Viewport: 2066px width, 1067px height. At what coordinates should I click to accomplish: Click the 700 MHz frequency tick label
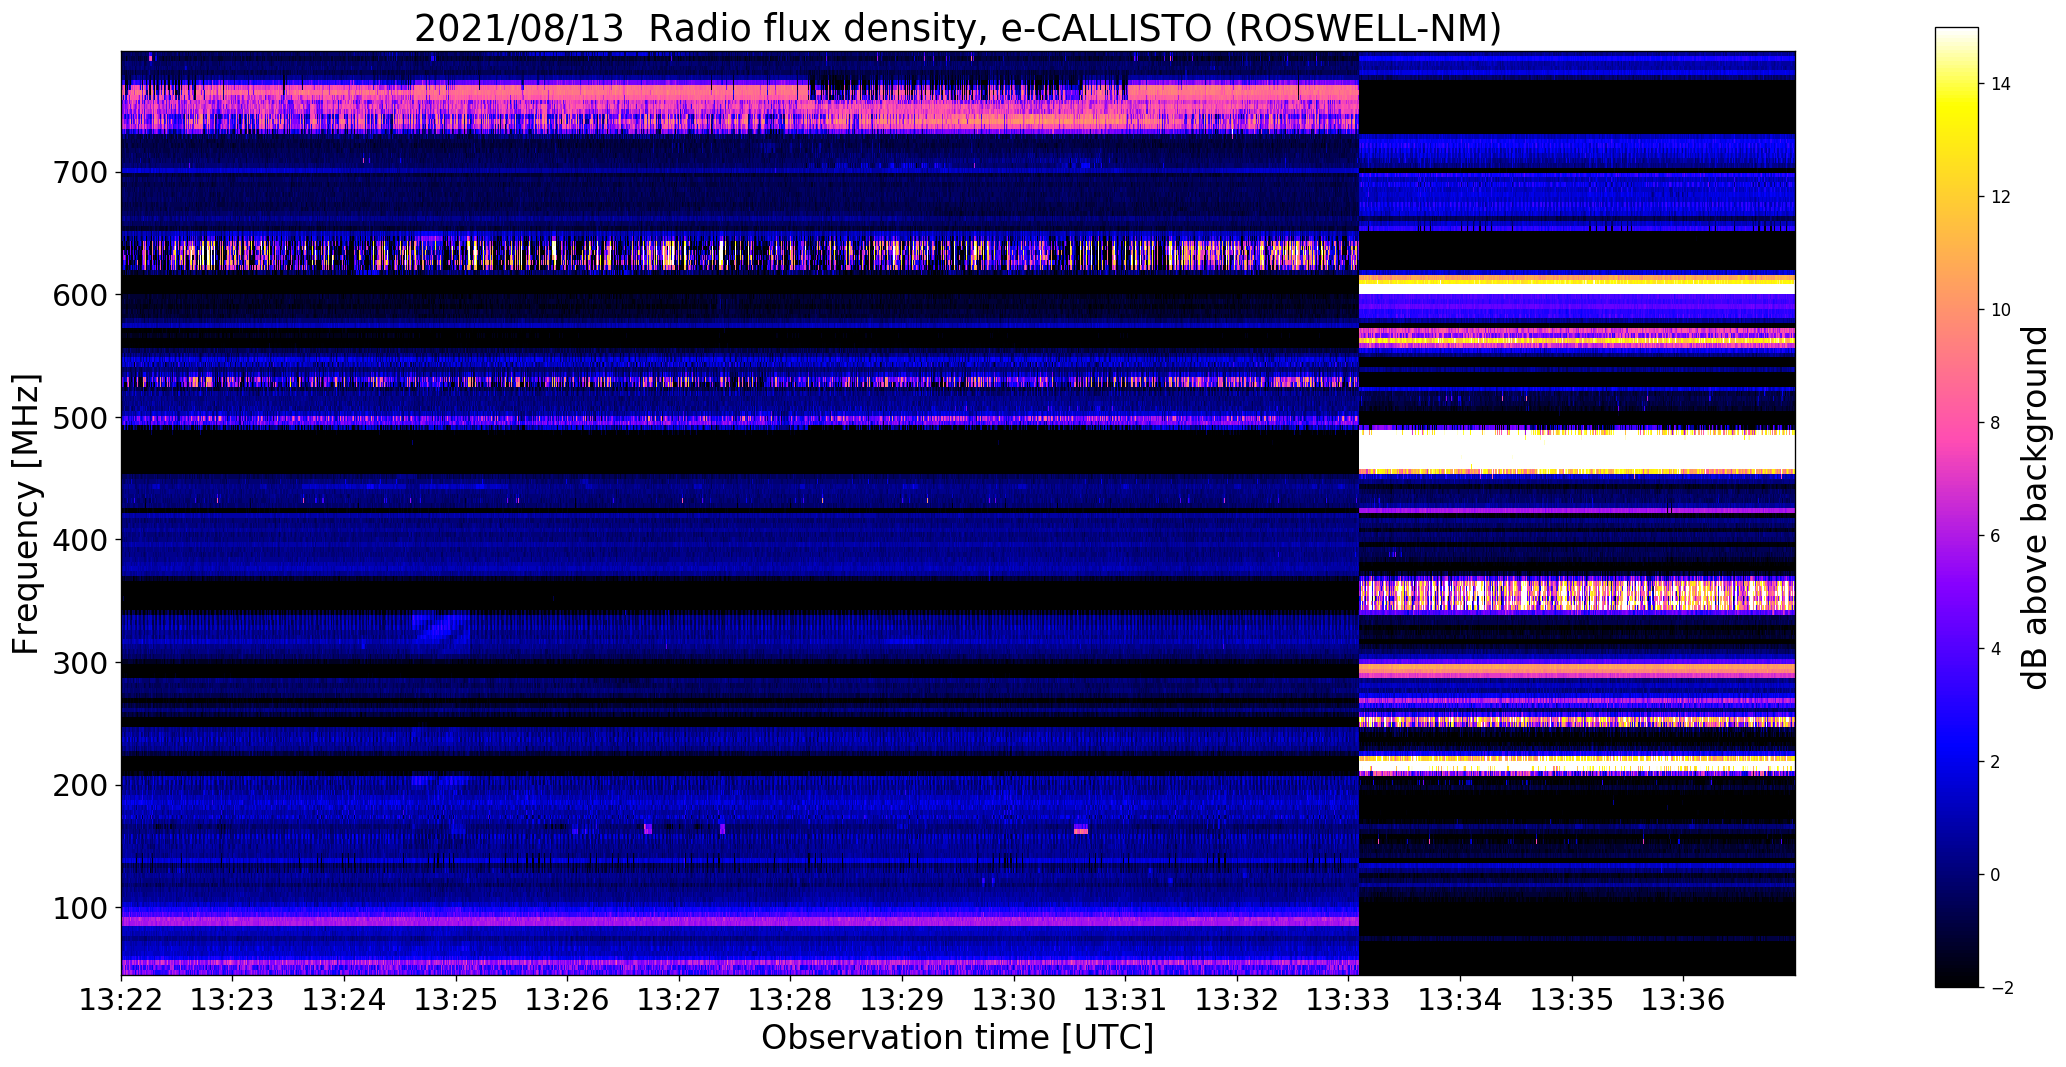tap(79, 172)
